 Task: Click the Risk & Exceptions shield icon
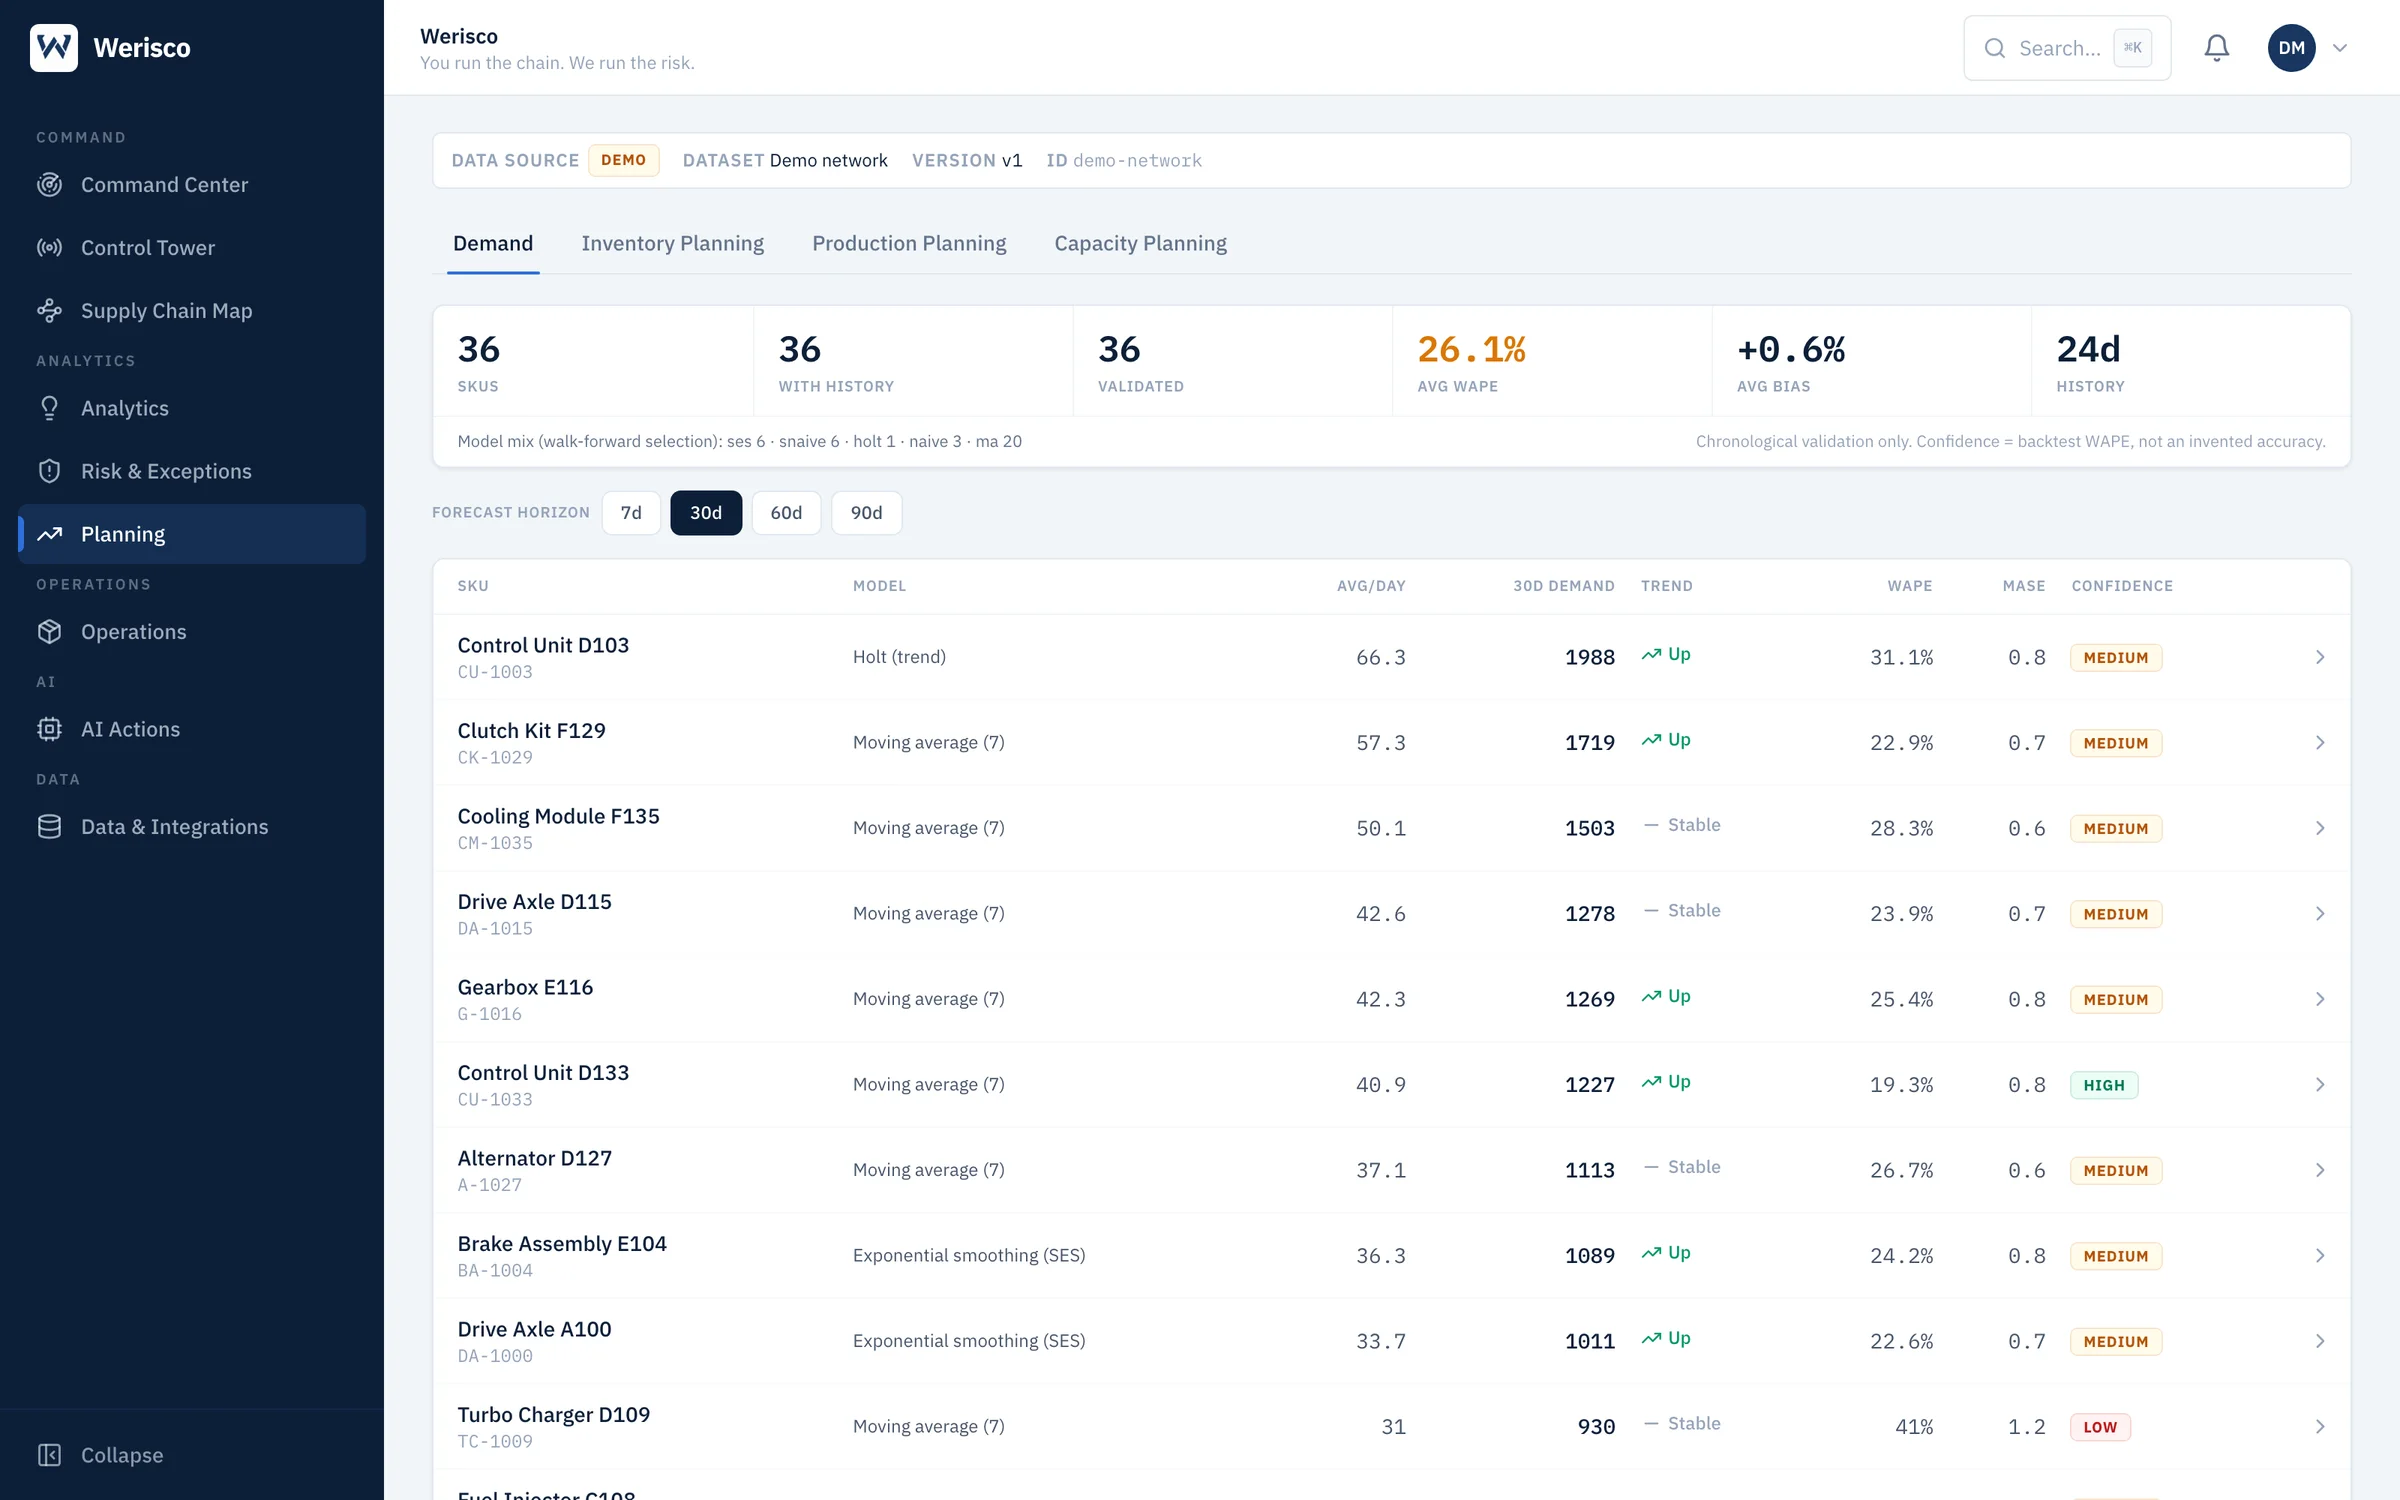(49, 471)
